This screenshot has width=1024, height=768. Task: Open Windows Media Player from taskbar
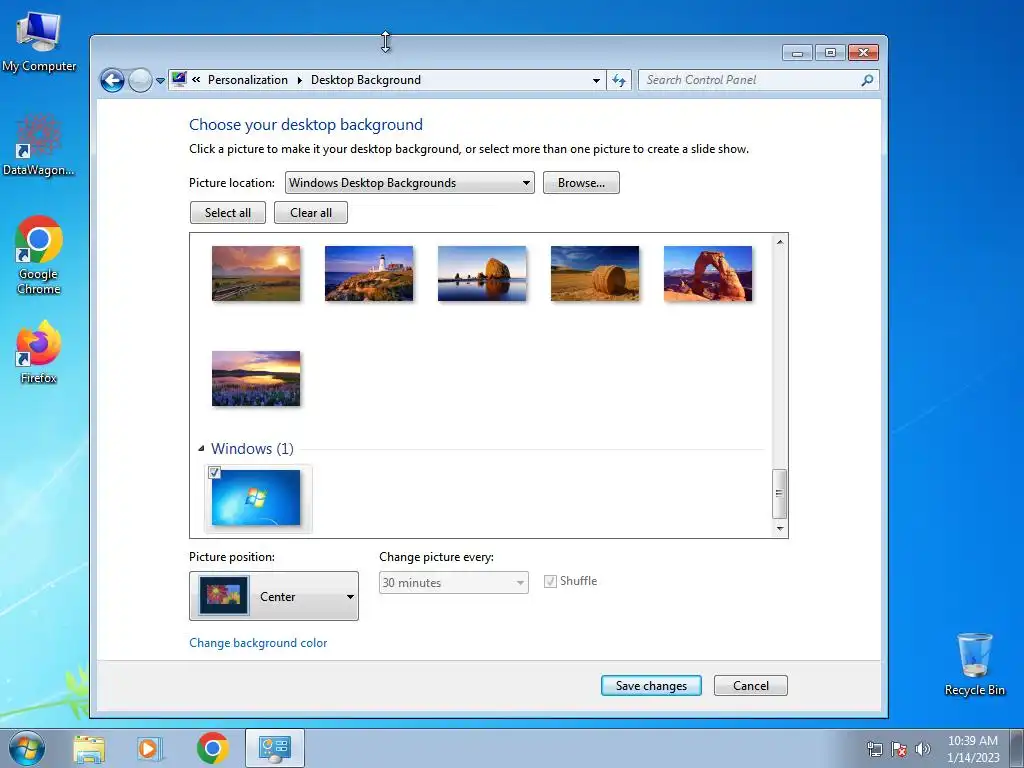click(150, 748)
